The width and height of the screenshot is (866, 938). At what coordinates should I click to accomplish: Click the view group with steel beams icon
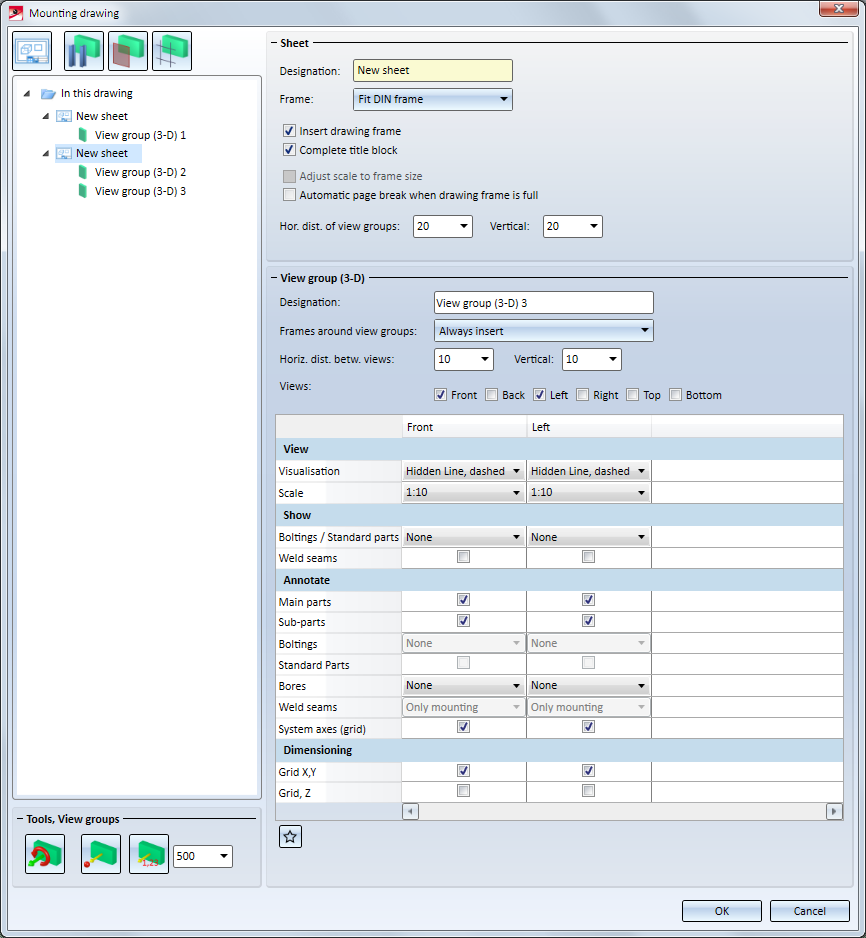tap(84, 51)
